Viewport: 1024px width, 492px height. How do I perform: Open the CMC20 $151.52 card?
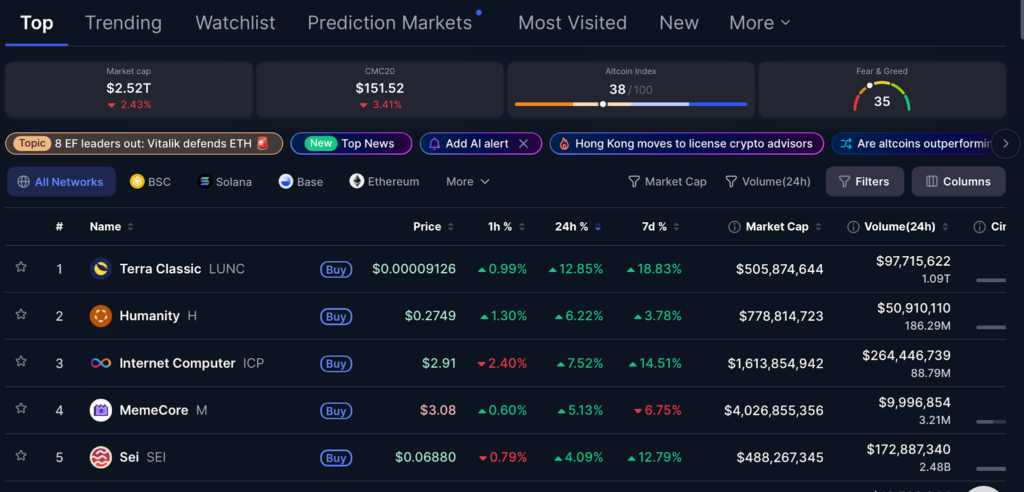tap(379, 90)
